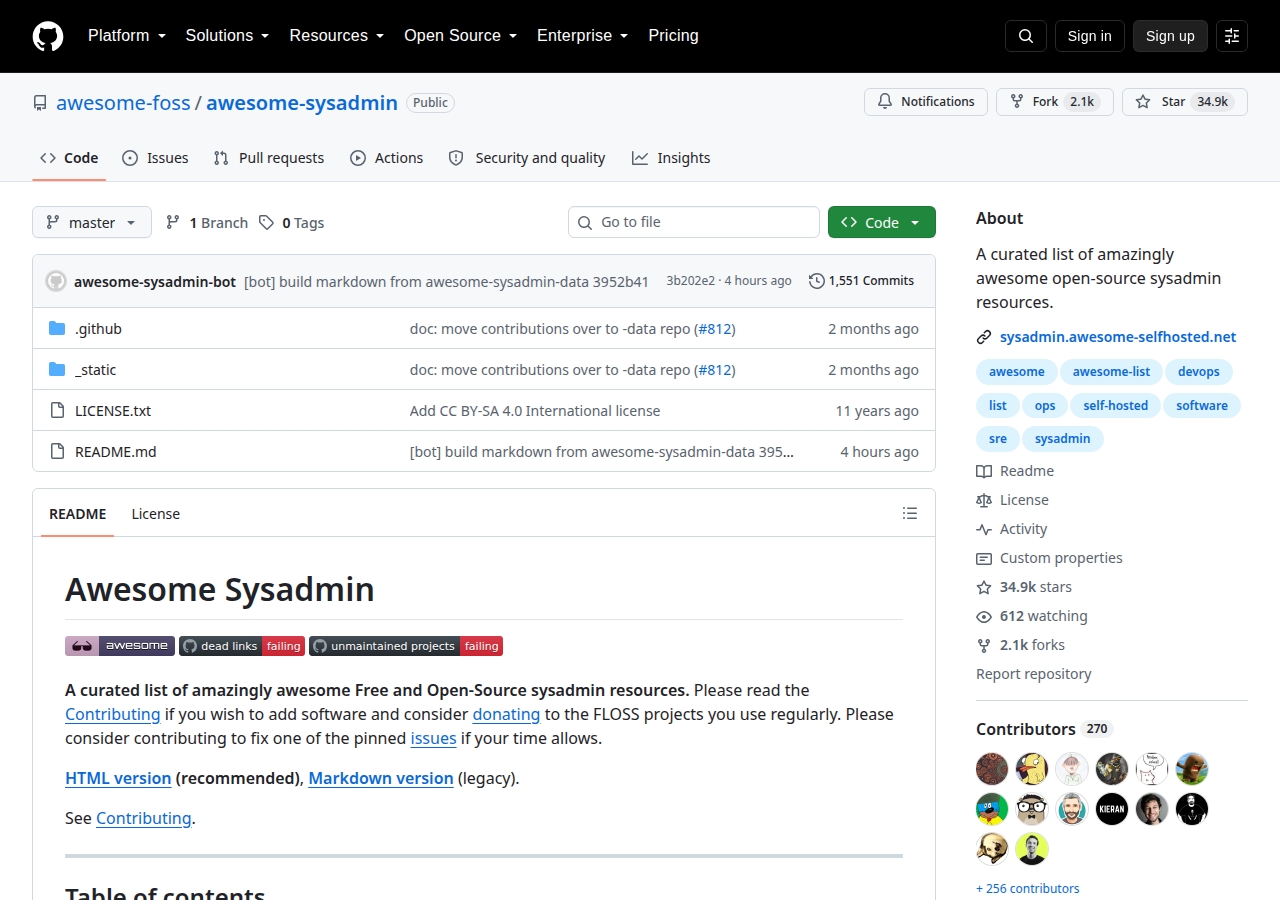Open the README.md file
Image resolution: width=1280 pixels, height=900 pixels.
coord(116,452)
